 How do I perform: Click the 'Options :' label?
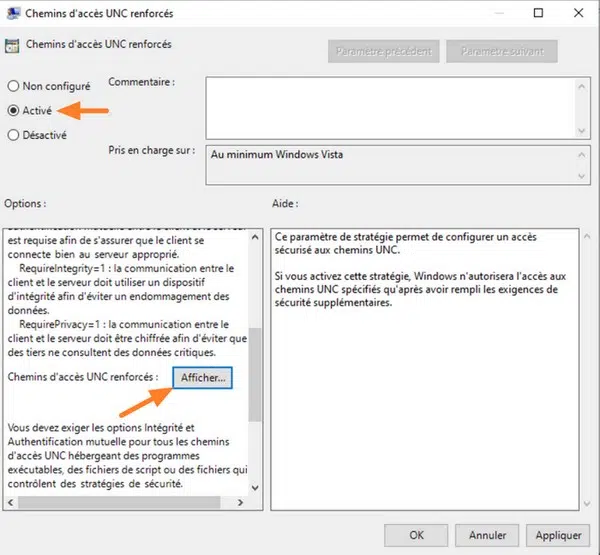(25, 204)
